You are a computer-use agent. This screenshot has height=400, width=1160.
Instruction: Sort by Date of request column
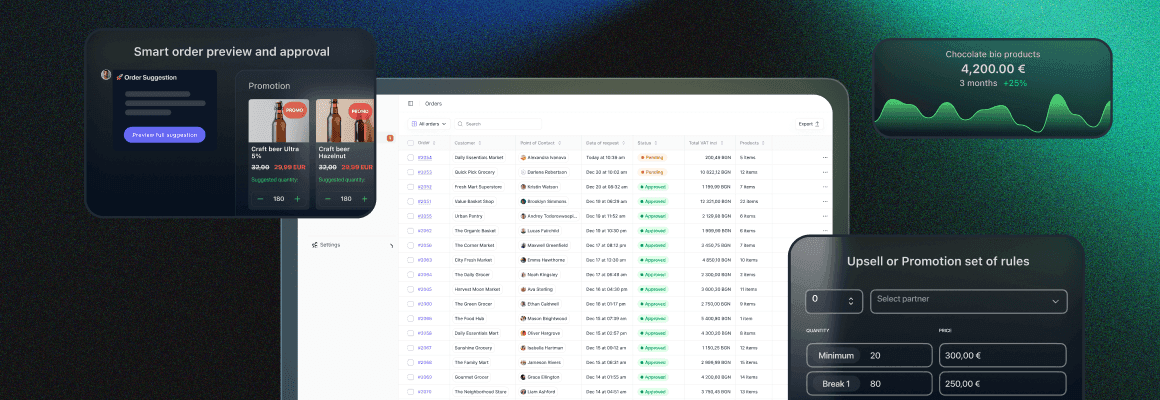[x=624, y=143]
